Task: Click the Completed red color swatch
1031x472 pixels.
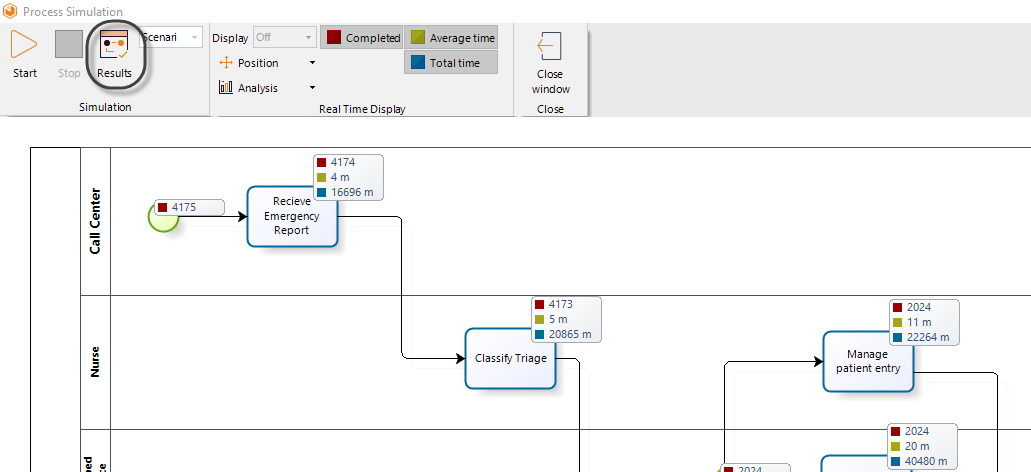Action: pos(334,37)
